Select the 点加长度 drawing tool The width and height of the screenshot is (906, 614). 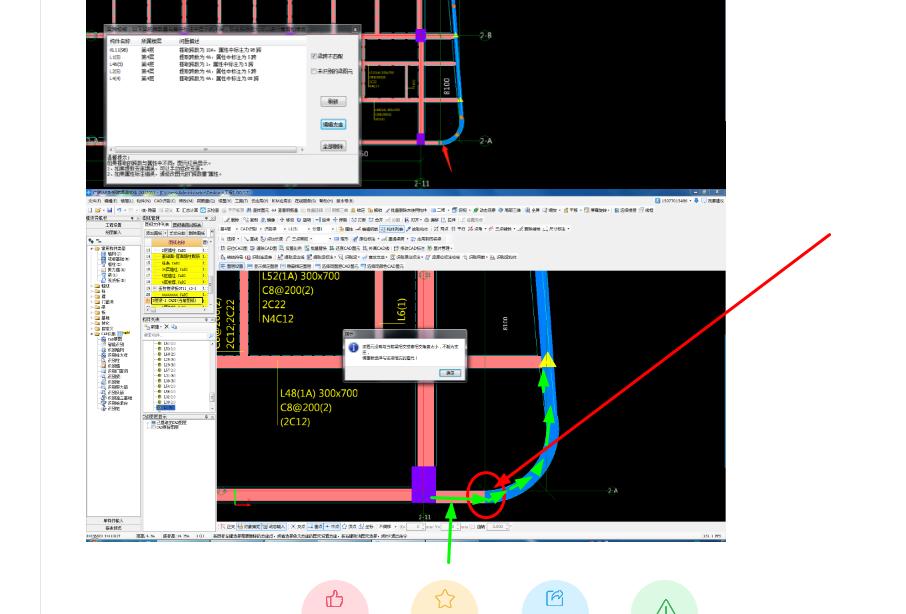pyautogui.click(x=272, y=239)
